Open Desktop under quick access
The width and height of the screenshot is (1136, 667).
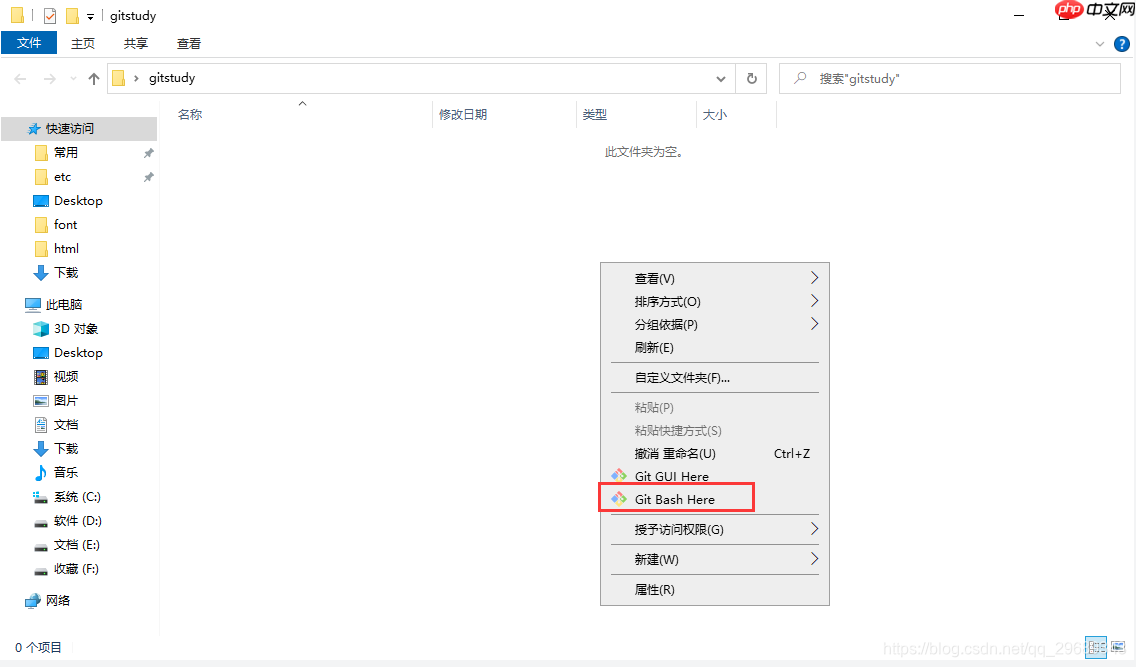79,201
